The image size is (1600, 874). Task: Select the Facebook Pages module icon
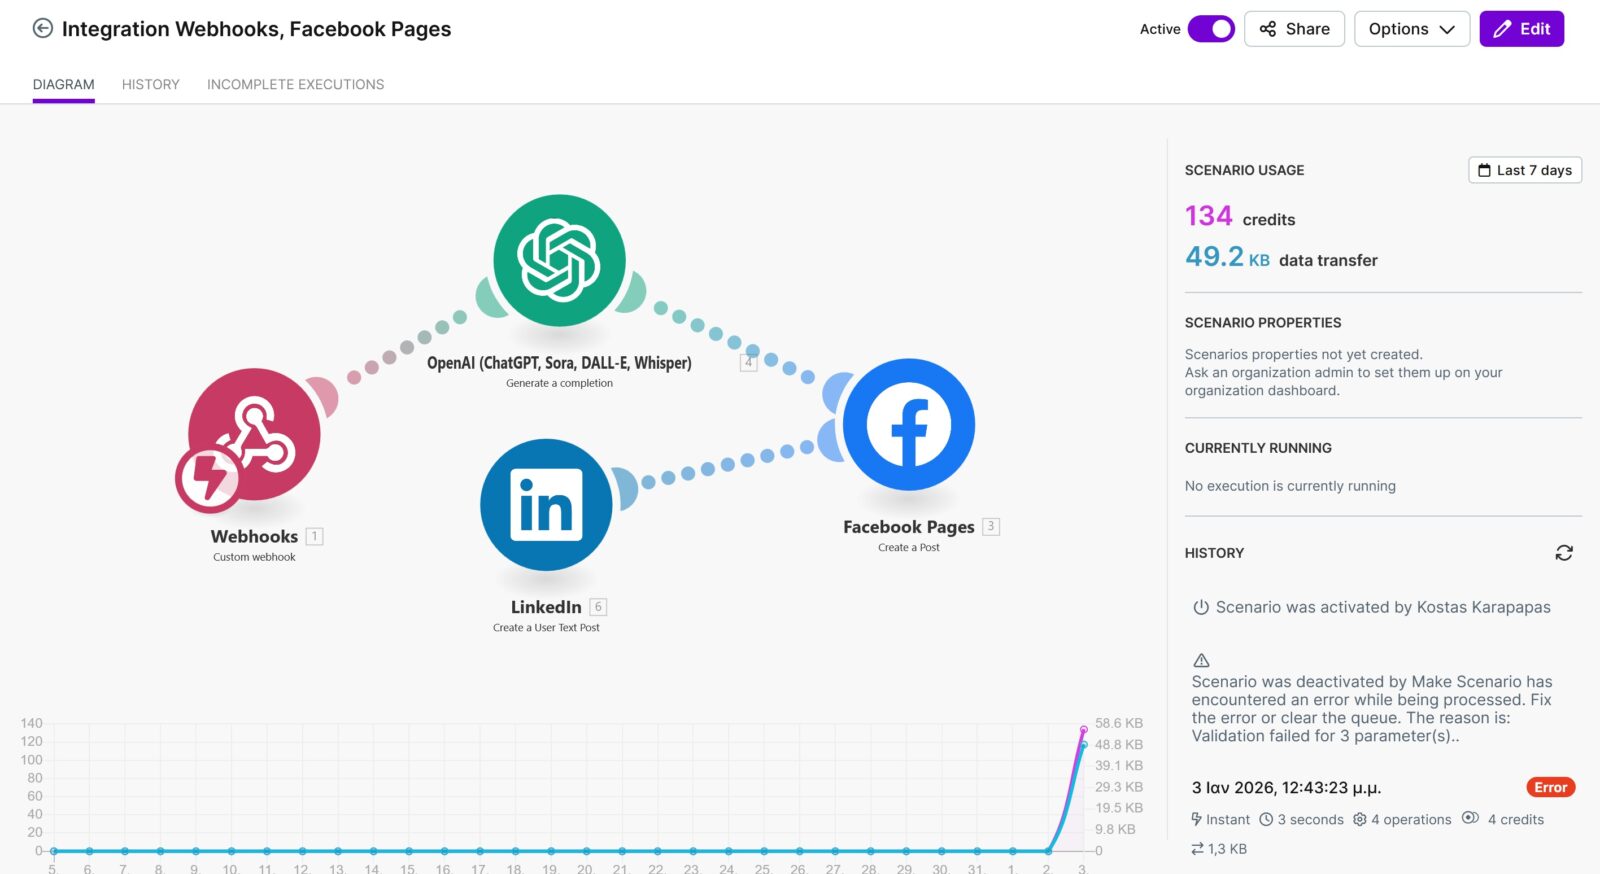908,425
